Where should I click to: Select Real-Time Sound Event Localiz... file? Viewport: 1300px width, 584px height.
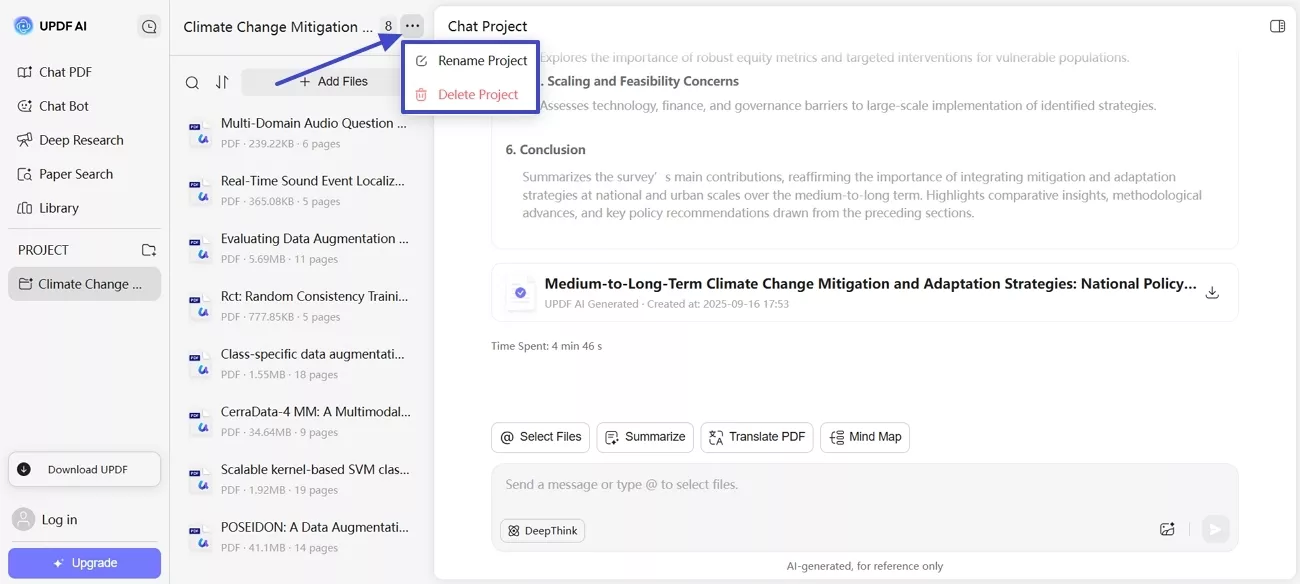[300, 191]
